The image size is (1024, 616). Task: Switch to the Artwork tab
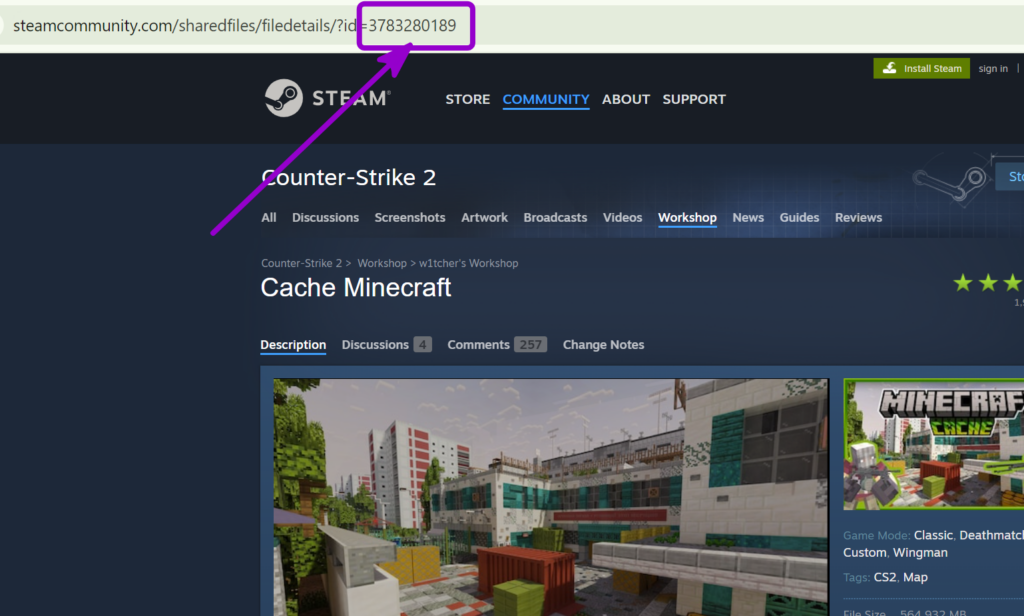pyautogui.click(x=484, y=218)
